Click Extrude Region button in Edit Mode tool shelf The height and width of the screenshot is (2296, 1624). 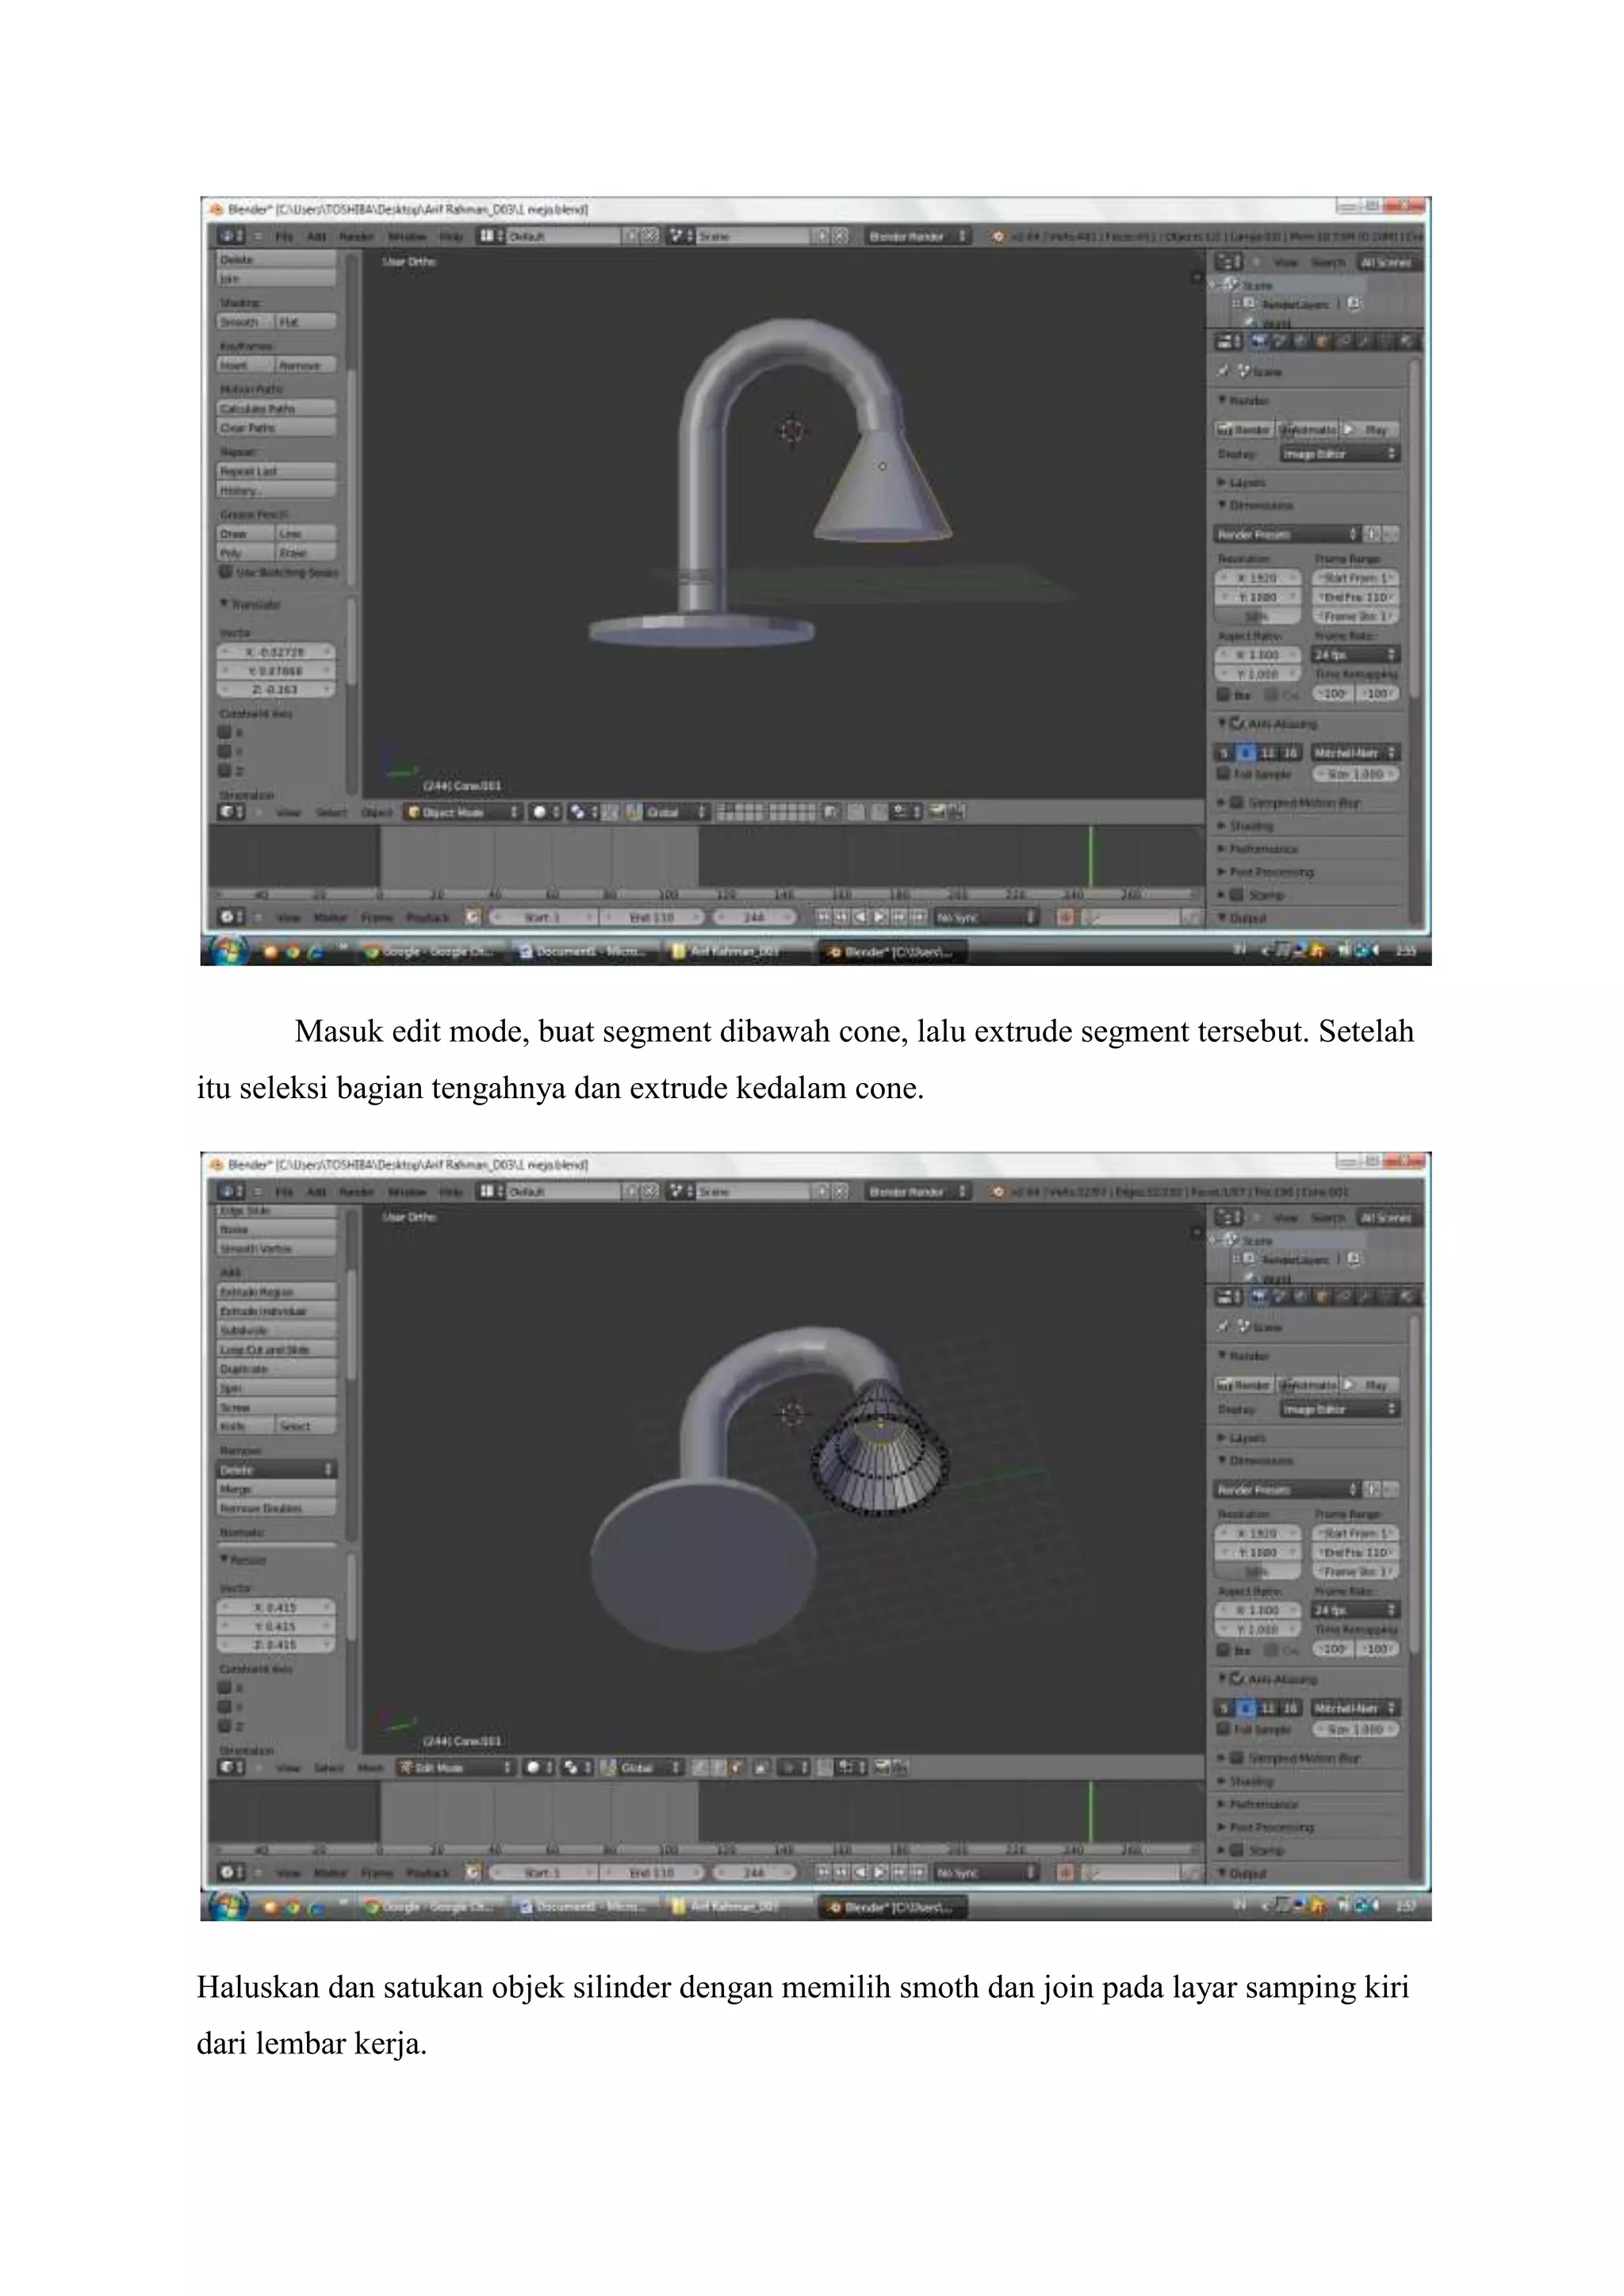[x=277, y=1292]
